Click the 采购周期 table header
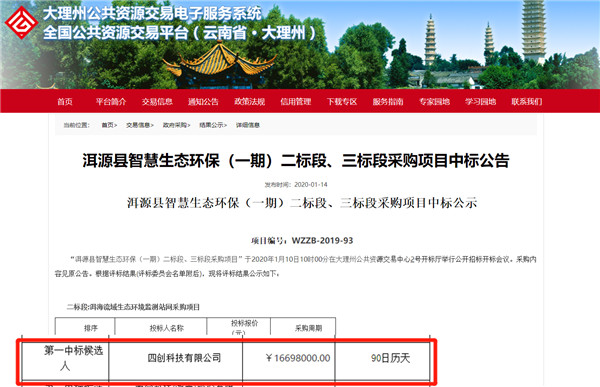 click(x=308, y=328)
